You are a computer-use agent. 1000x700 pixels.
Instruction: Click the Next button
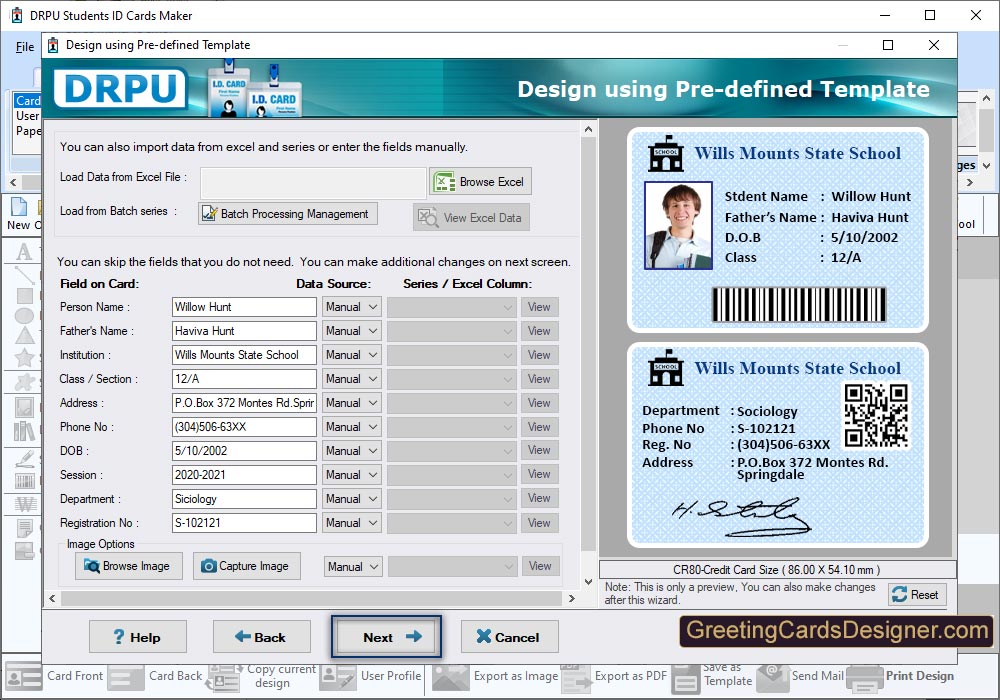(x=386, y=637)
